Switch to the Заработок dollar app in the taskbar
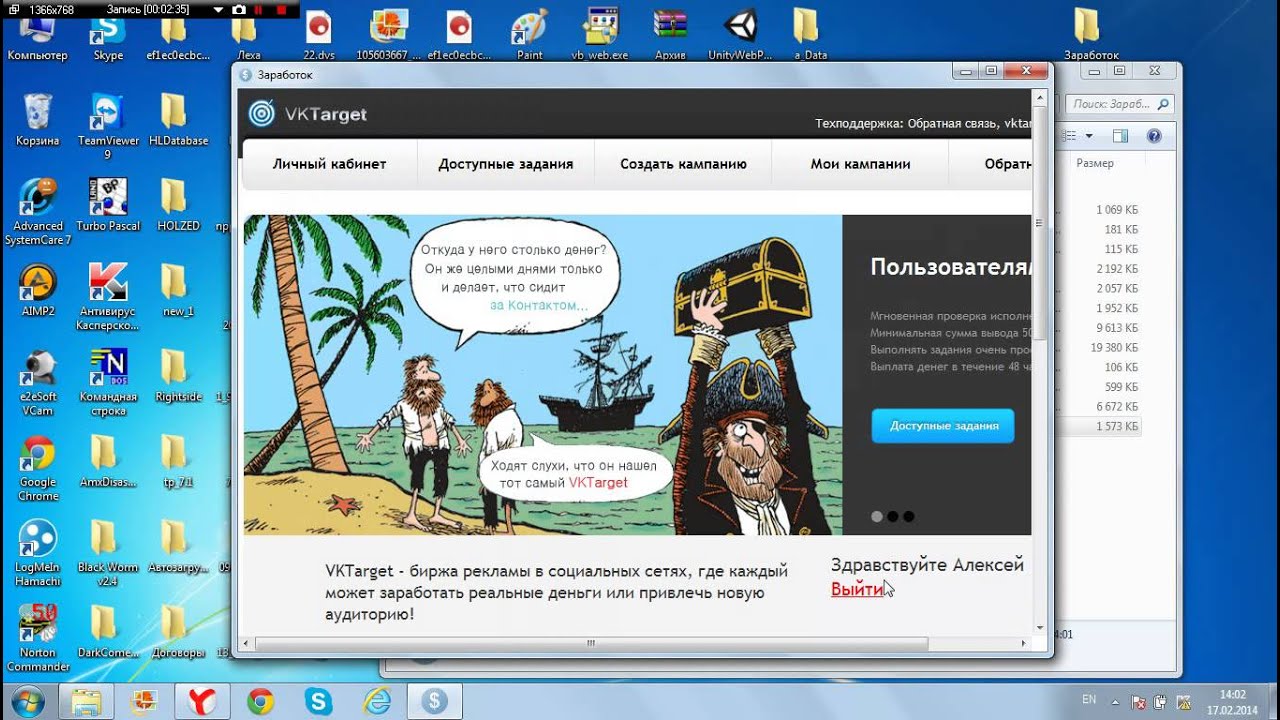Image resolution: width=1280 pixels, height=720 pixels. pos(433,700)
